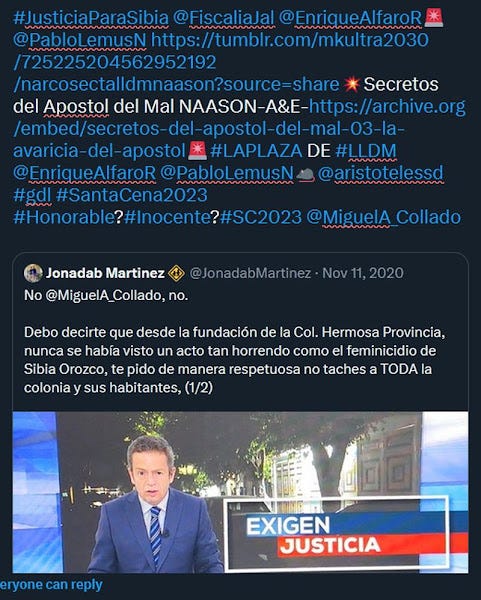Click the red siren emoji after @EnriqueAlfaroR
This screenshot has height=600, width=481.
[x=434, y=18]
